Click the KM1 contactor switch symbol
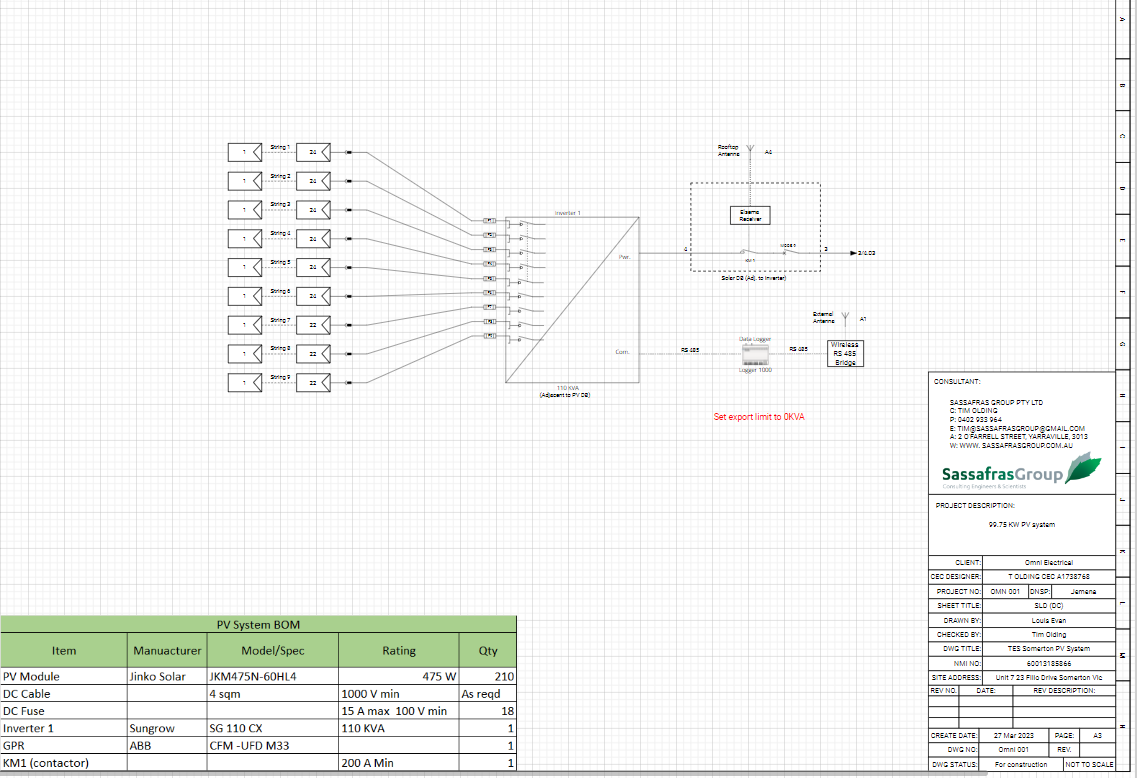Viewport: 1137px width, 778px height. tap(745, 253)
